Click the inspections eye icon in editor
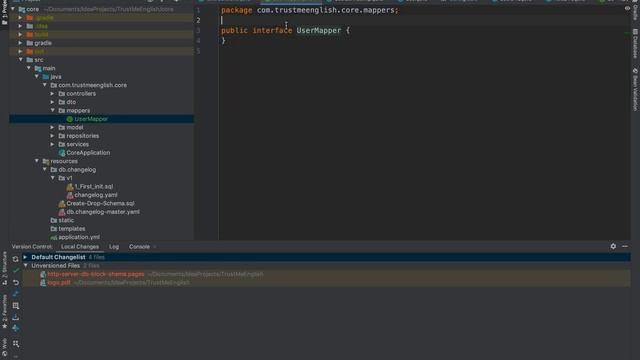The height and width of the screenshot is (360, 640). pos(627,8)
